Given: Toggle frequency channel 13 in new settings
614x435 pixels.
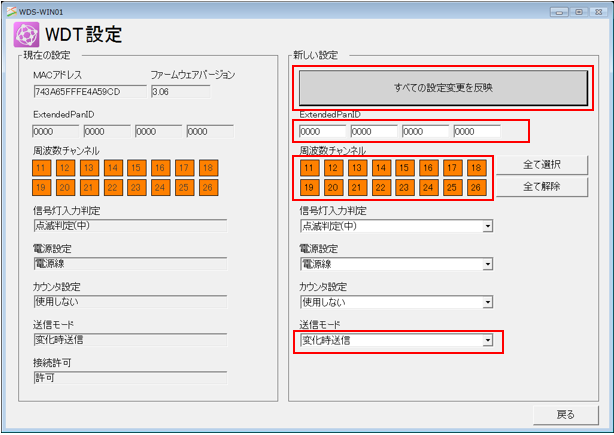Looking at the screenshot, I should click(x=357, y=168).
